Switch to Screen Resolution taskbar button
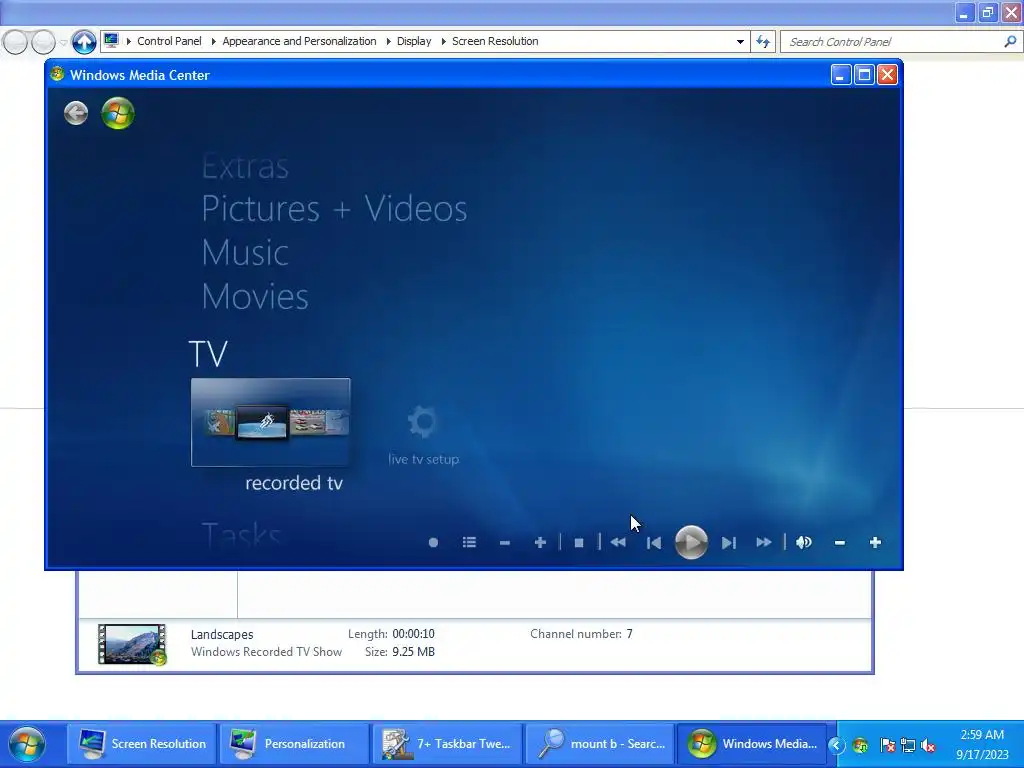 141,744
